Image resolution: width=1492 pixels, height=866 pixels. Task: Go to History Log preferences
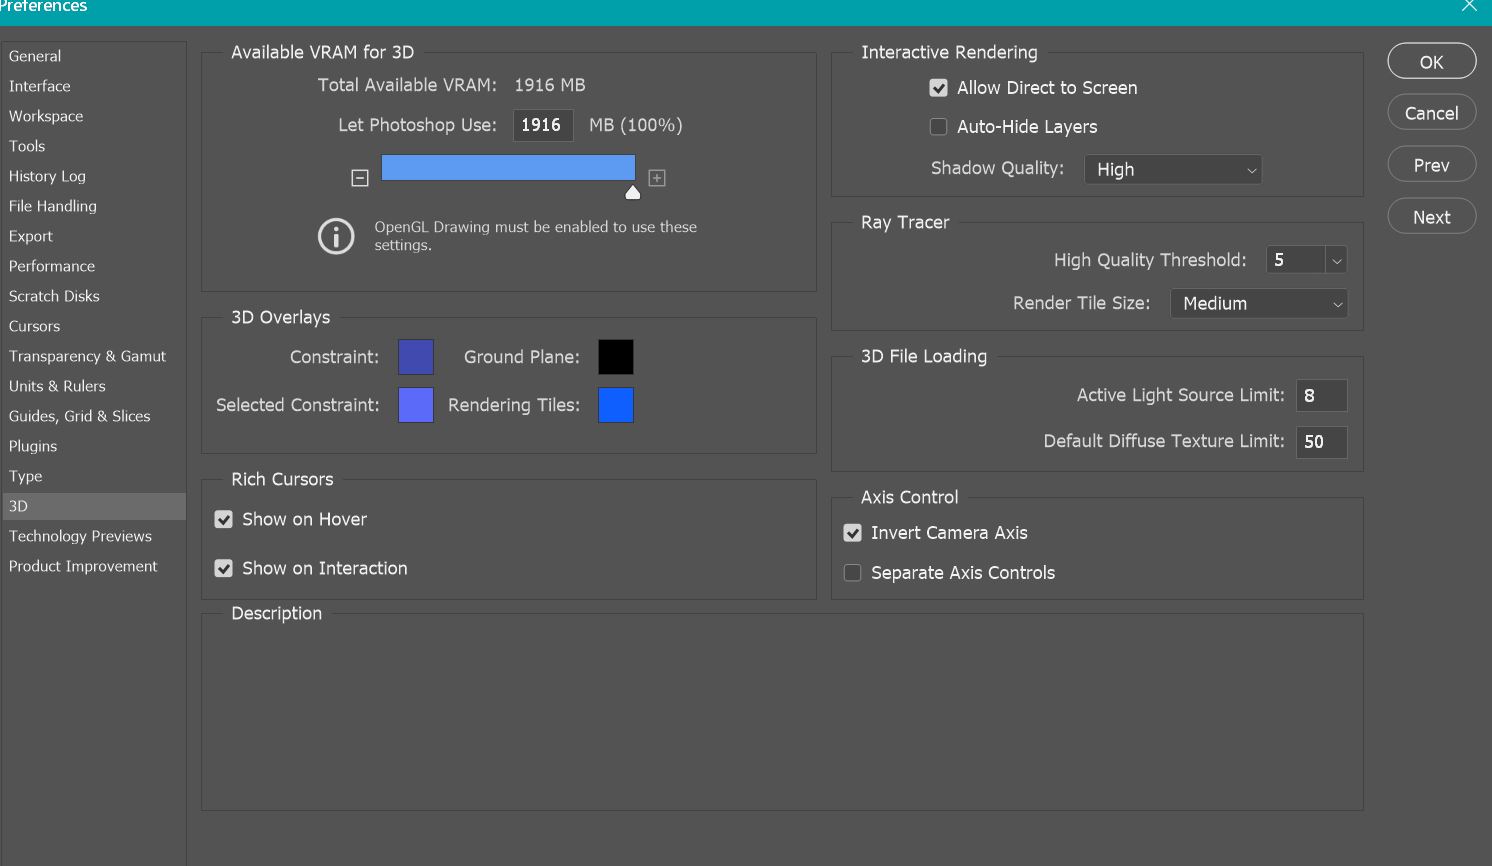click(x=93, y=176)
